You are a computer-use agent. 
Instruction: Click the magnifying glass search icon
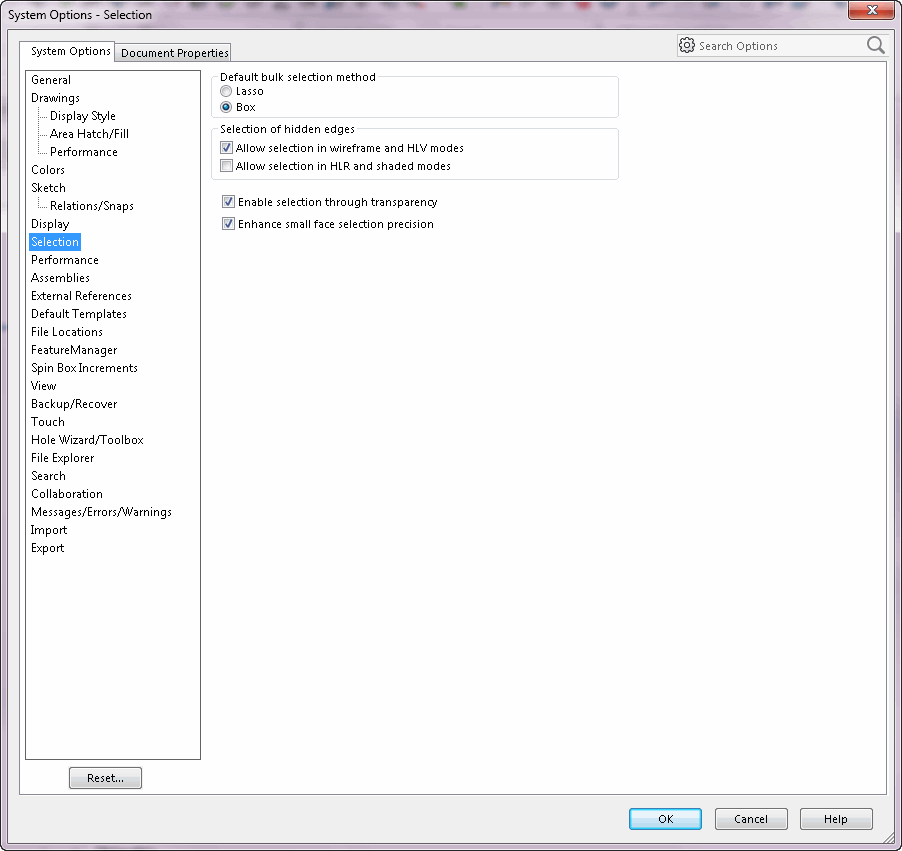(876, 45)
